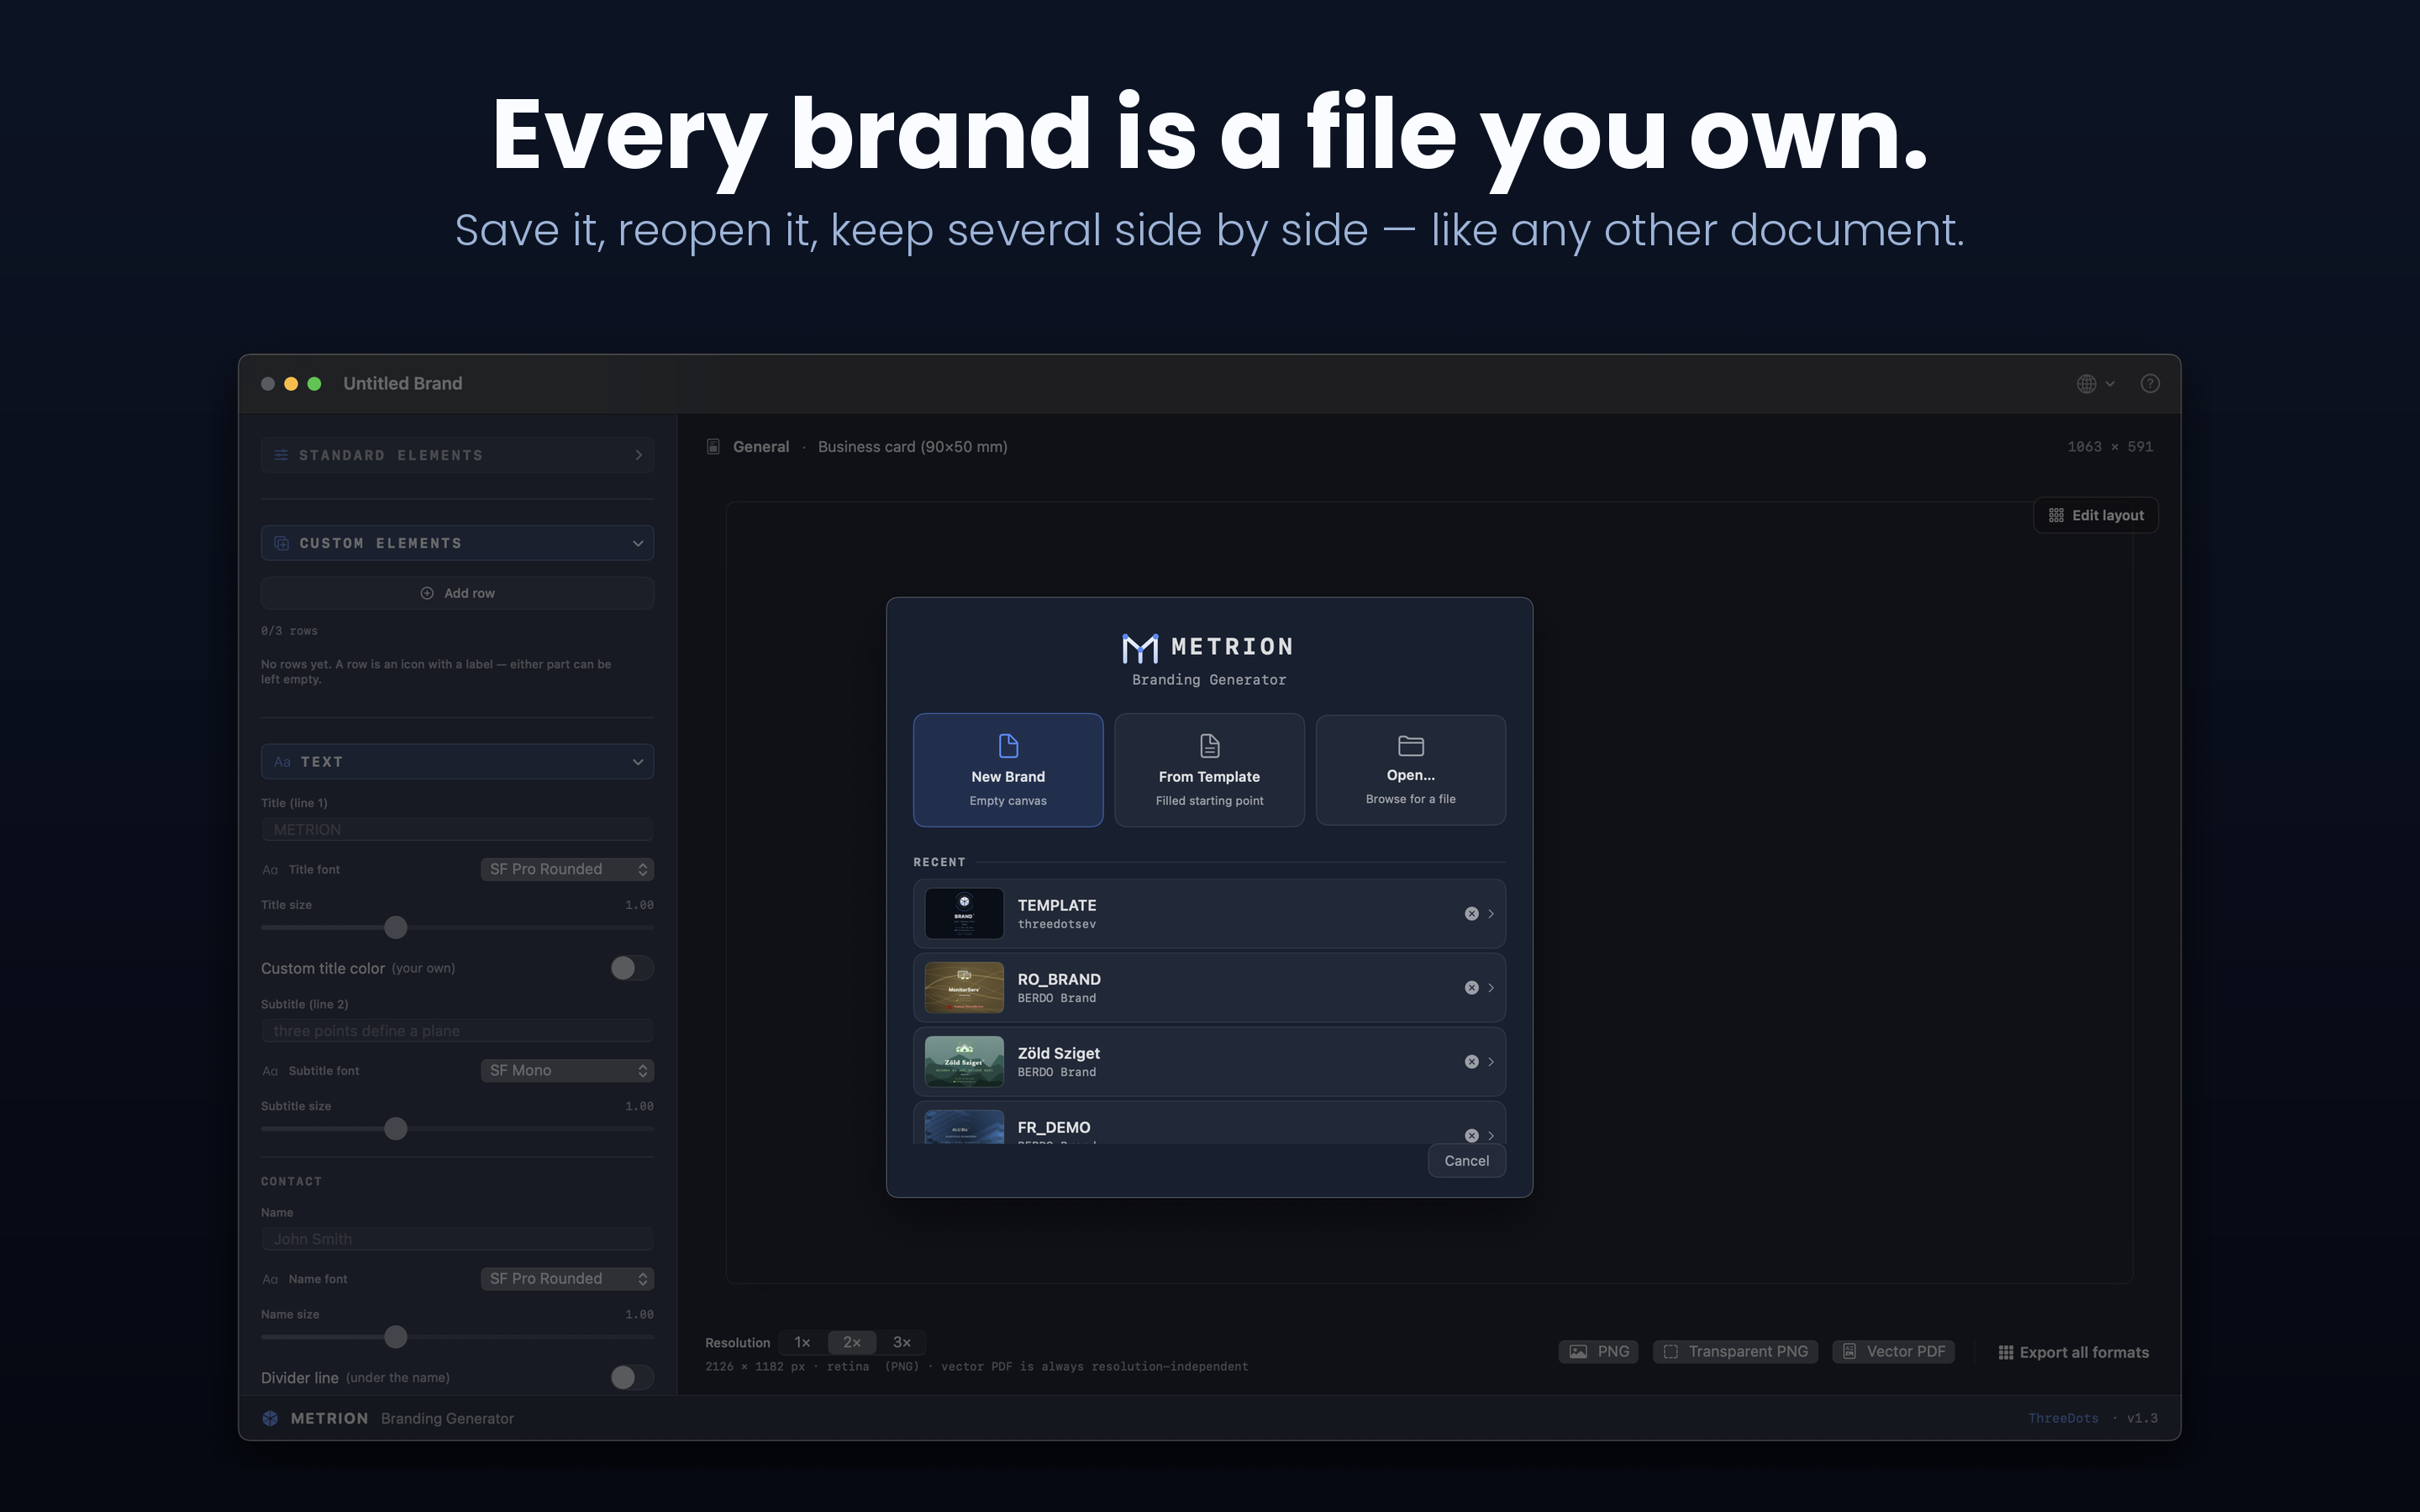Expand the Standard Elements section
Viewport: 2420px width, 1512px height.
point(458,455)
